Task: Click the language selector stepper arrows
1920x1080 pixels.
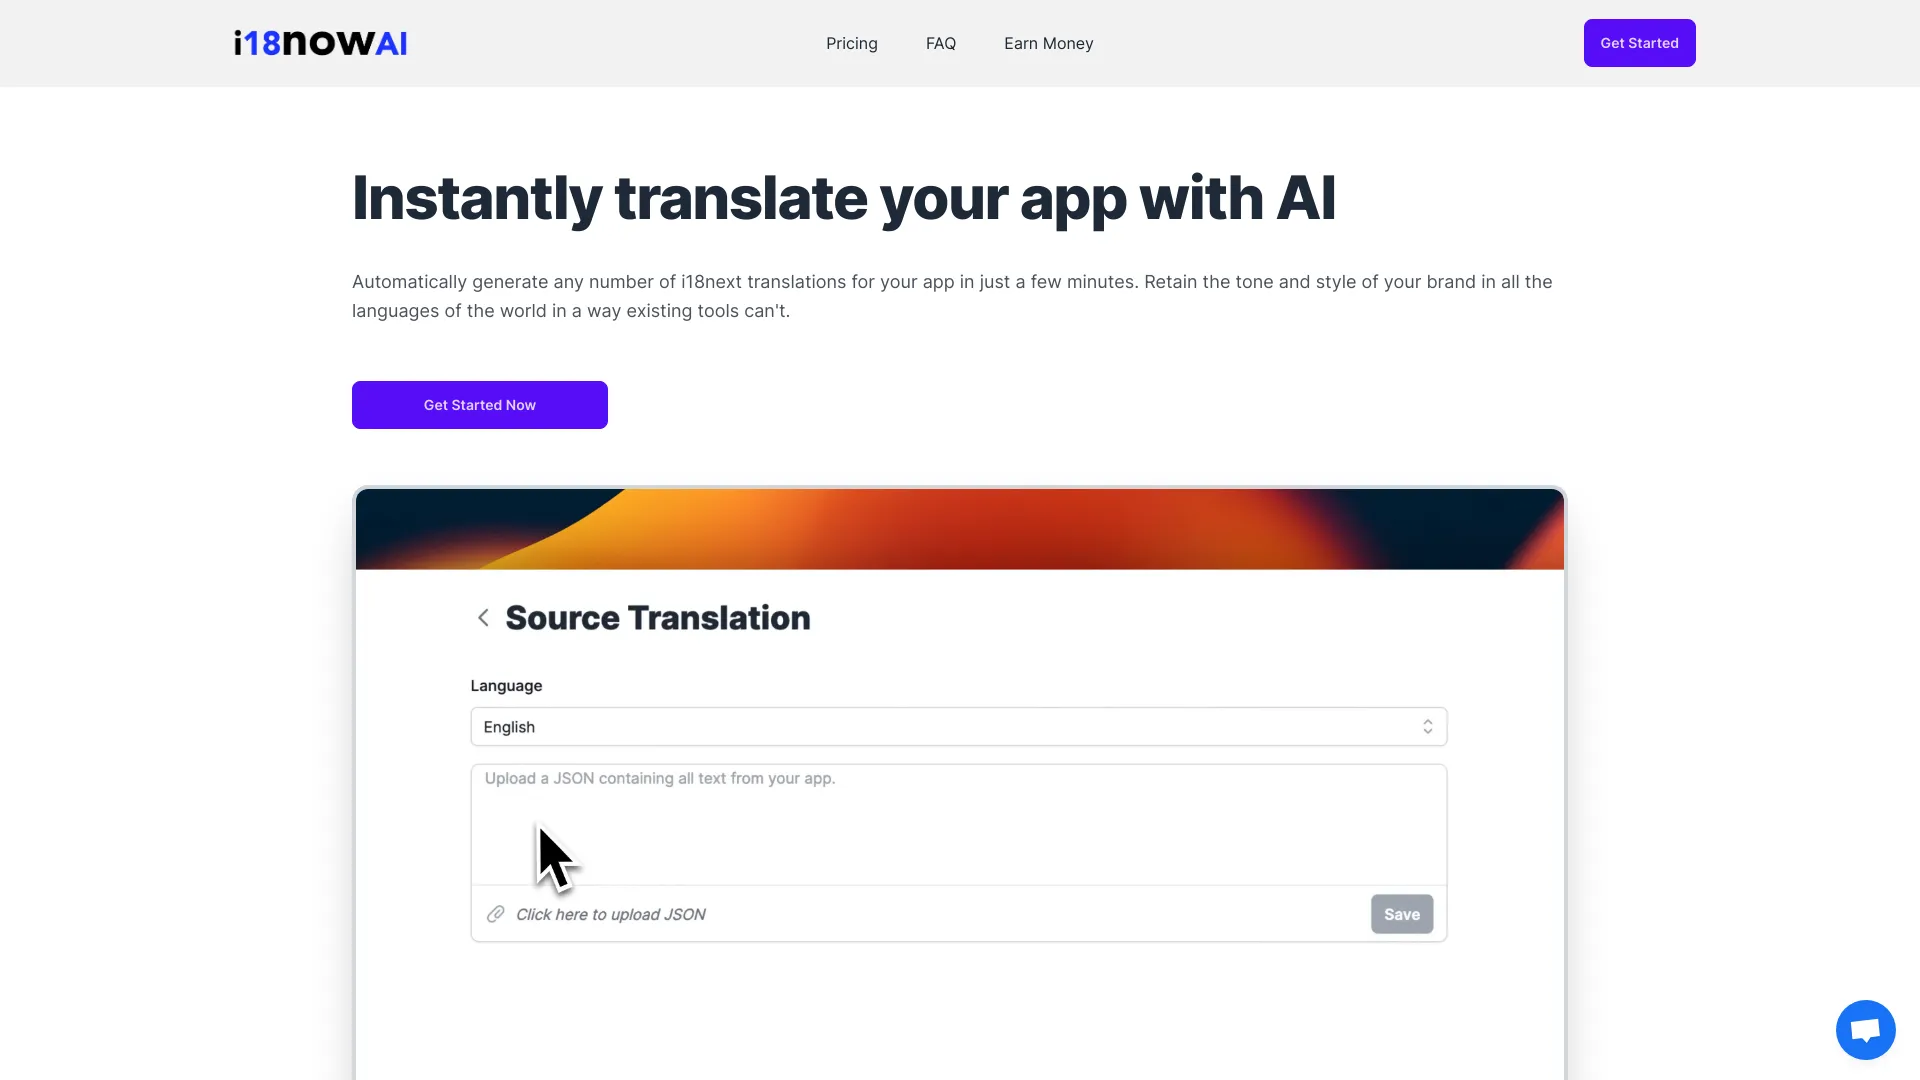Action: point(1427,726)
